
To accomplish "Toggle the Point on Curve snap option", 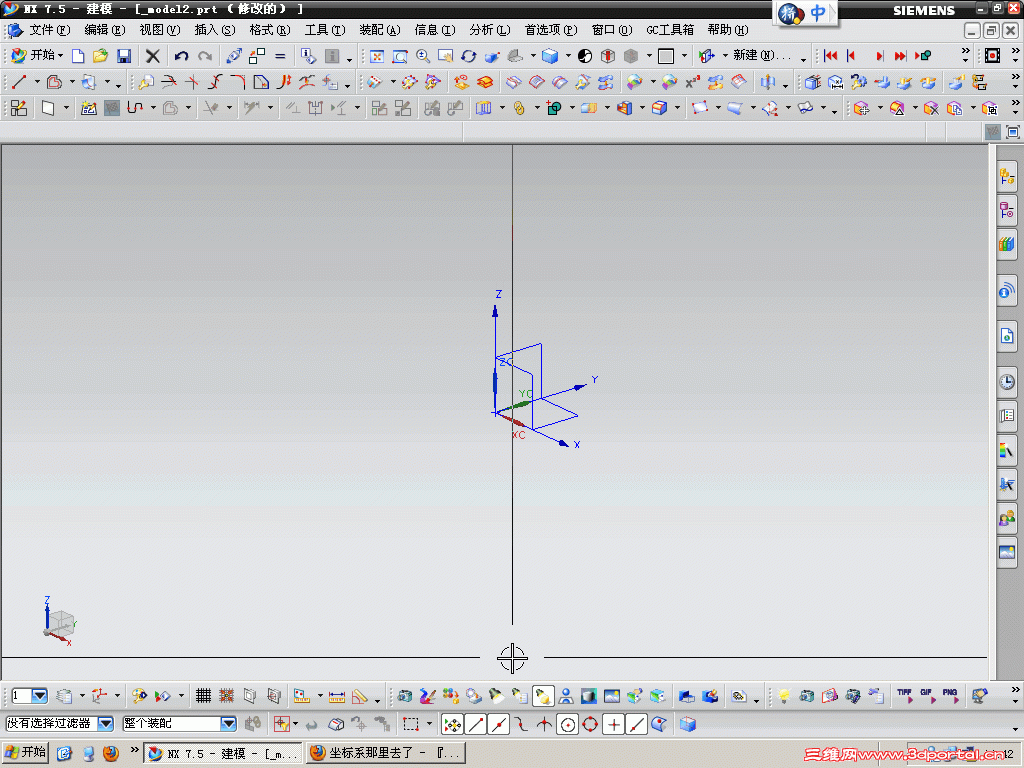I will pos(636,724).
